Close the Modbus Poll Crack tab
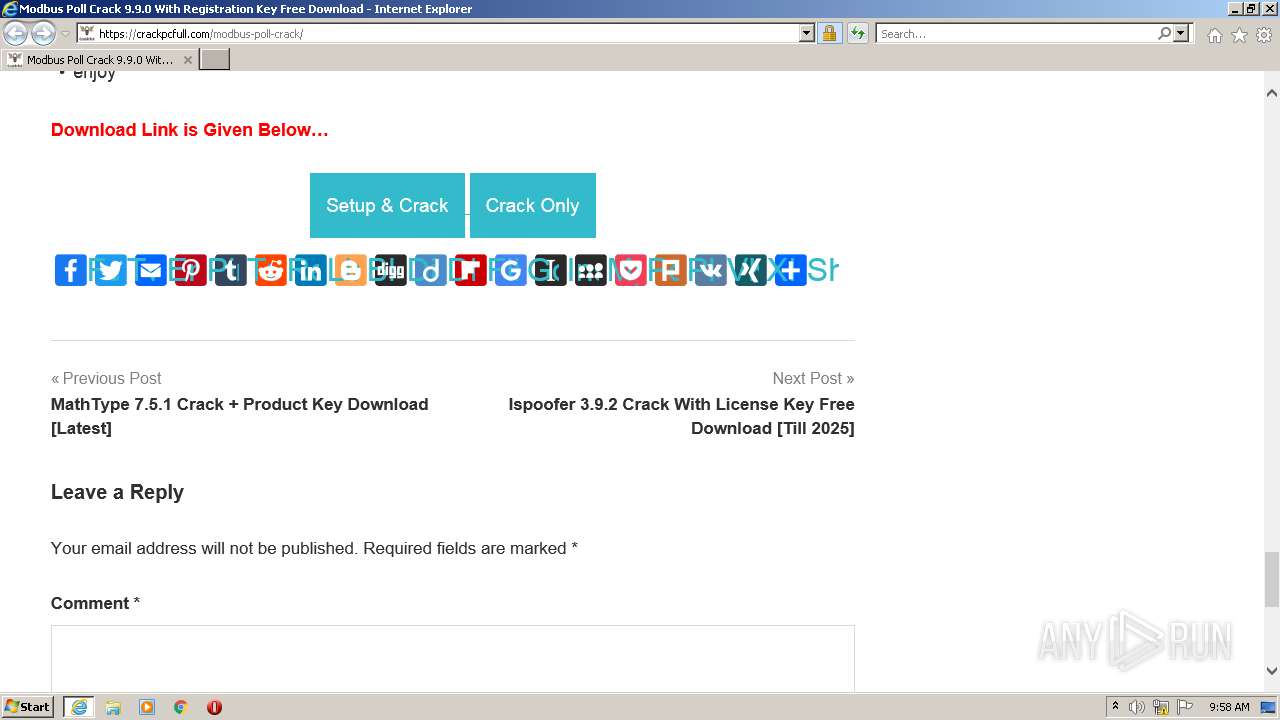Viewport: 1280px width, 720px height. pos(187,60)
